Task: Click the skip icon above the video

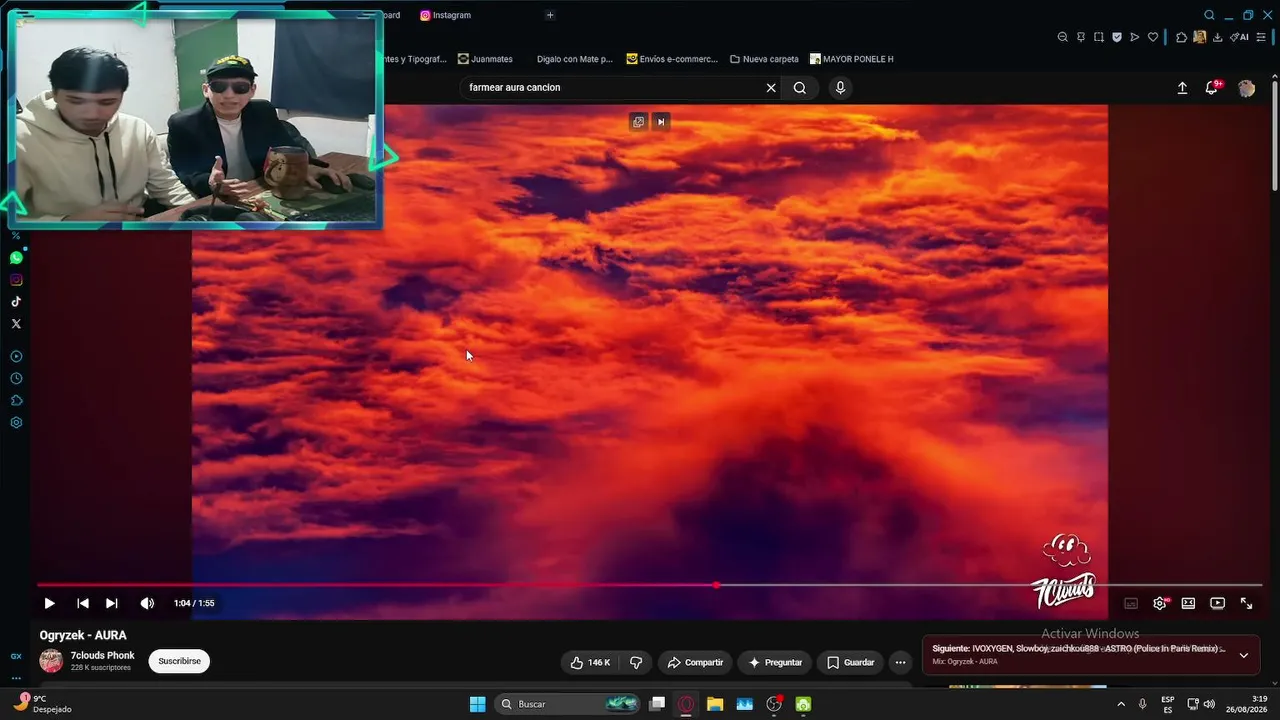Action: tap(660, 122)
